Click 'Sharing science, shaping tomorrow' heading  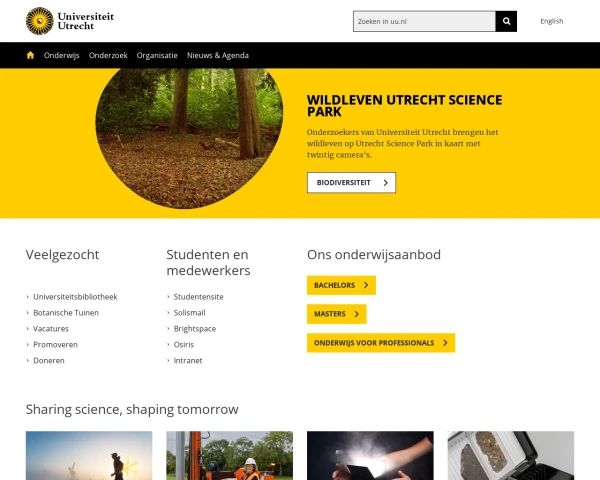[x=132, y=409]
